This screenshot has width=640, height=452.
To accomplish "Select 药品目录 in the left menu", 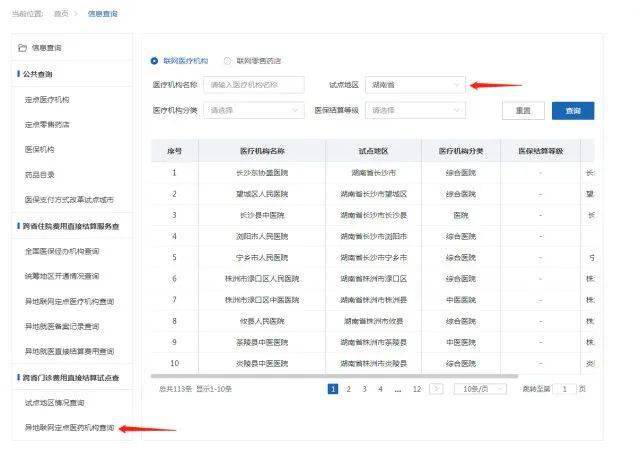I will [40, 174].
